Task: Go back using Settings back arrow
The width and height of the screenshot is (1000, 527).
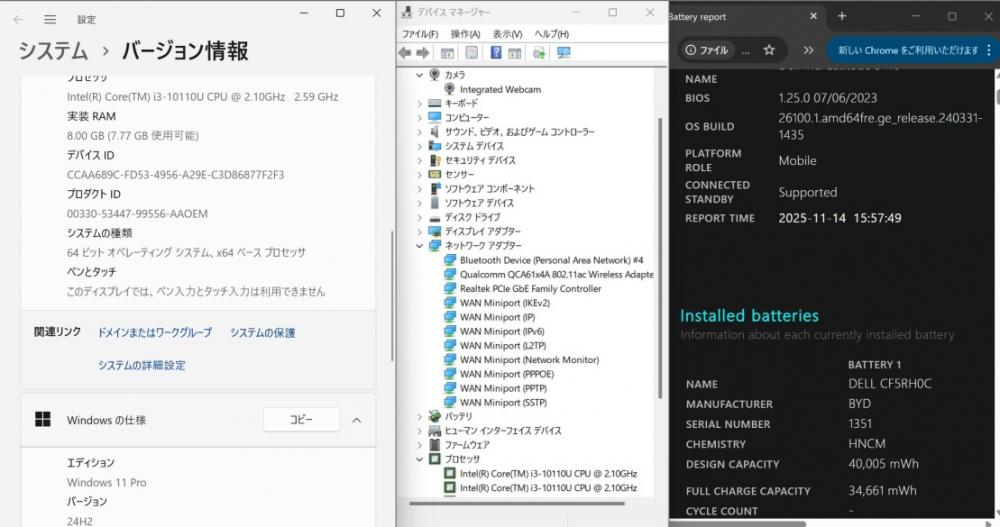Action: click(x=18, y=19)
